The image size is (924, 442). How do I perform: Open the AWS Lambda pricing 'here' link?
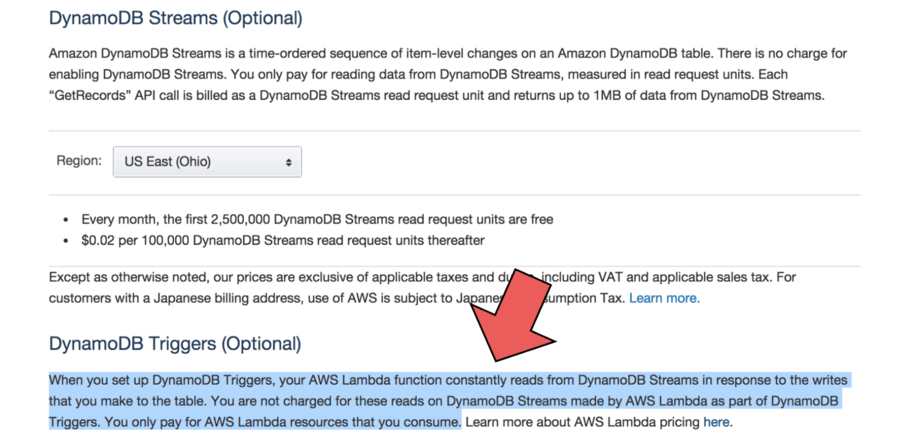pos(716,422)
